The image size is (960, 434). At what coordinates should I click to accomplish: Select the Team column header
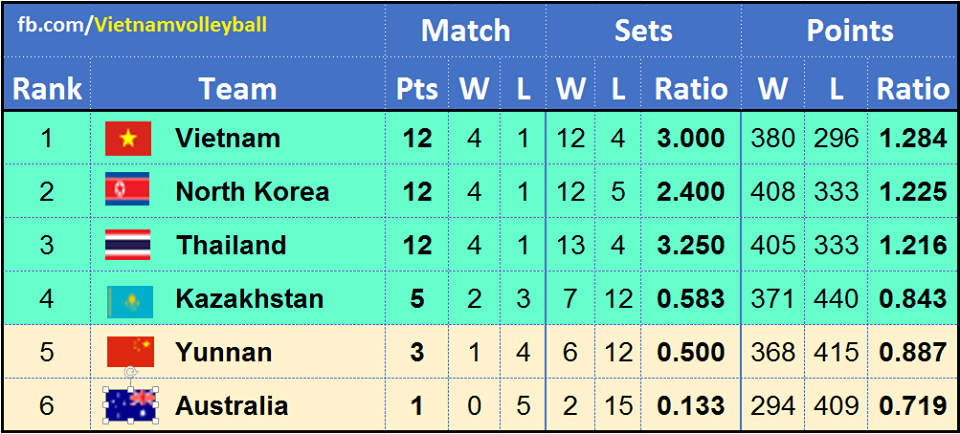pos(237,88)
